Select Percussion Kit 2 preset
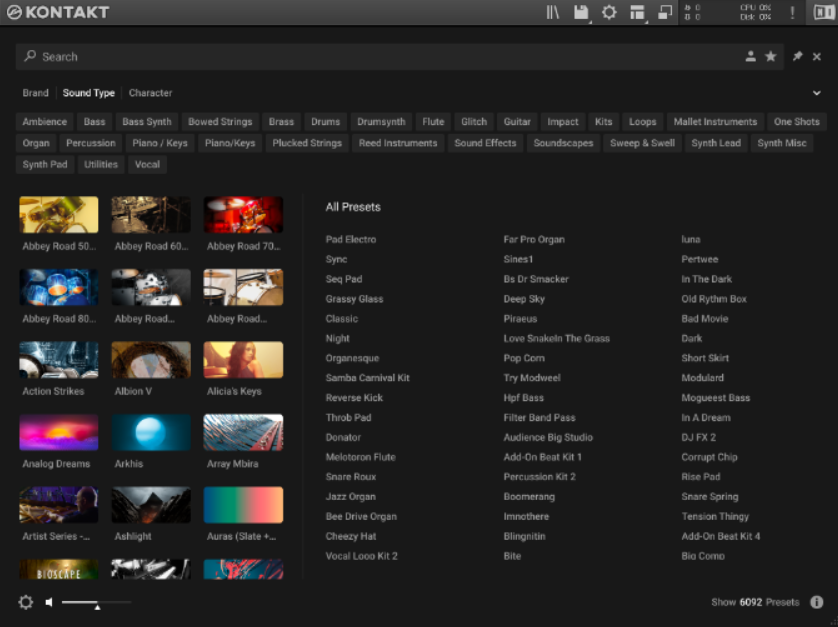The width and height of the screenshot is (838, 627). [x=539, y=477]
